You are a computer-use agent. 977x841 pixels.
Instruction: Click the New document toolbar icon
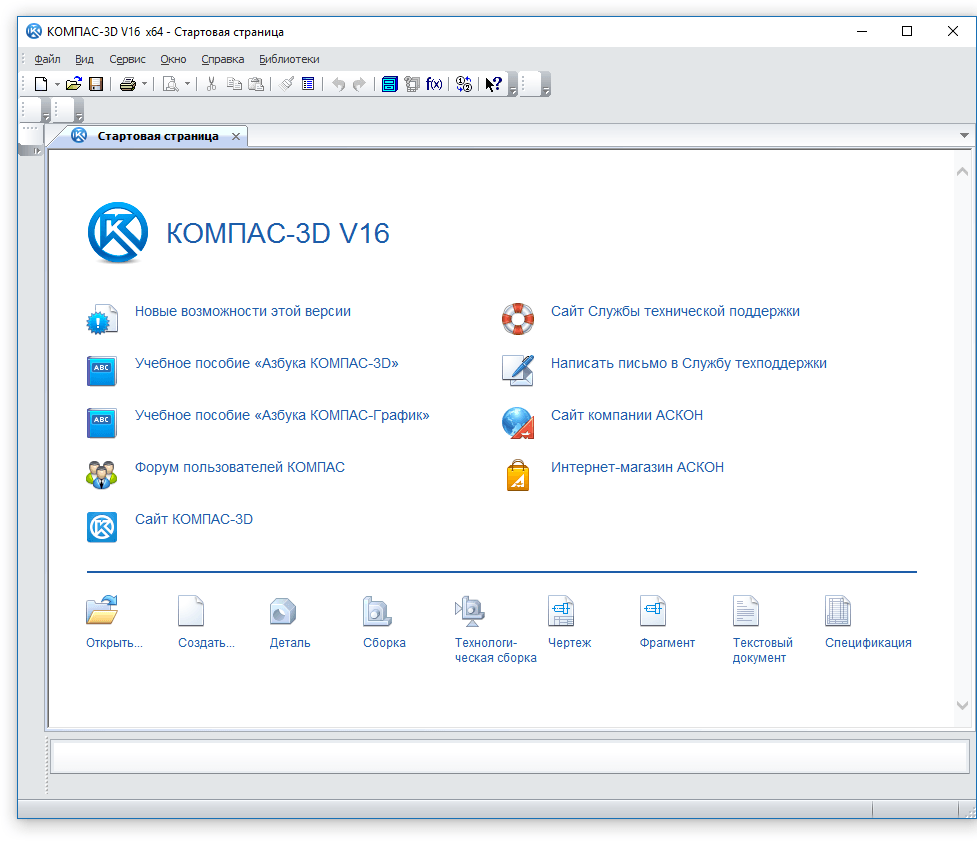[x=41, y=85]
